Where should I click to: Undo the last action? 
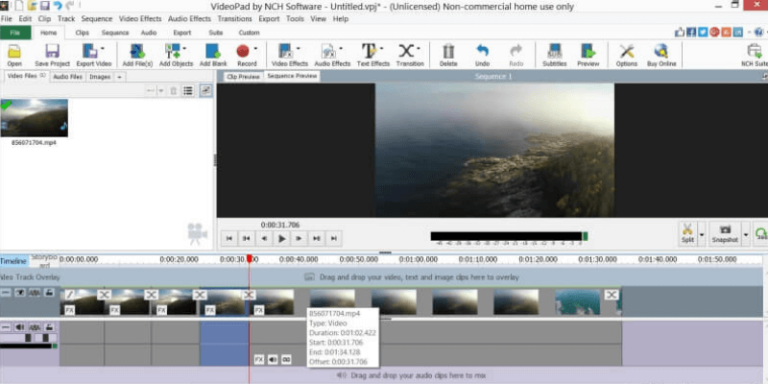click(x=482, y=54)
